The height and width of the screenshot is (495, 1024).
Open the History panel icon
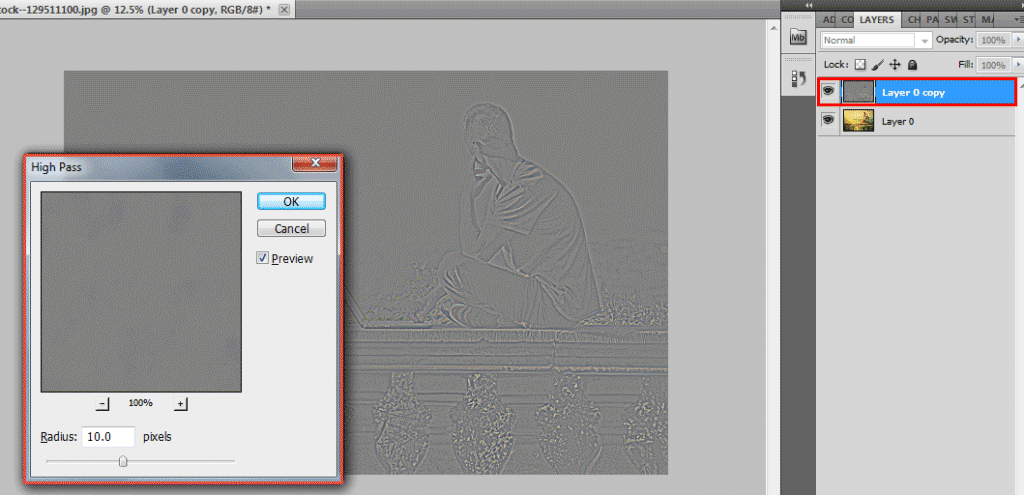click(798, 80)
